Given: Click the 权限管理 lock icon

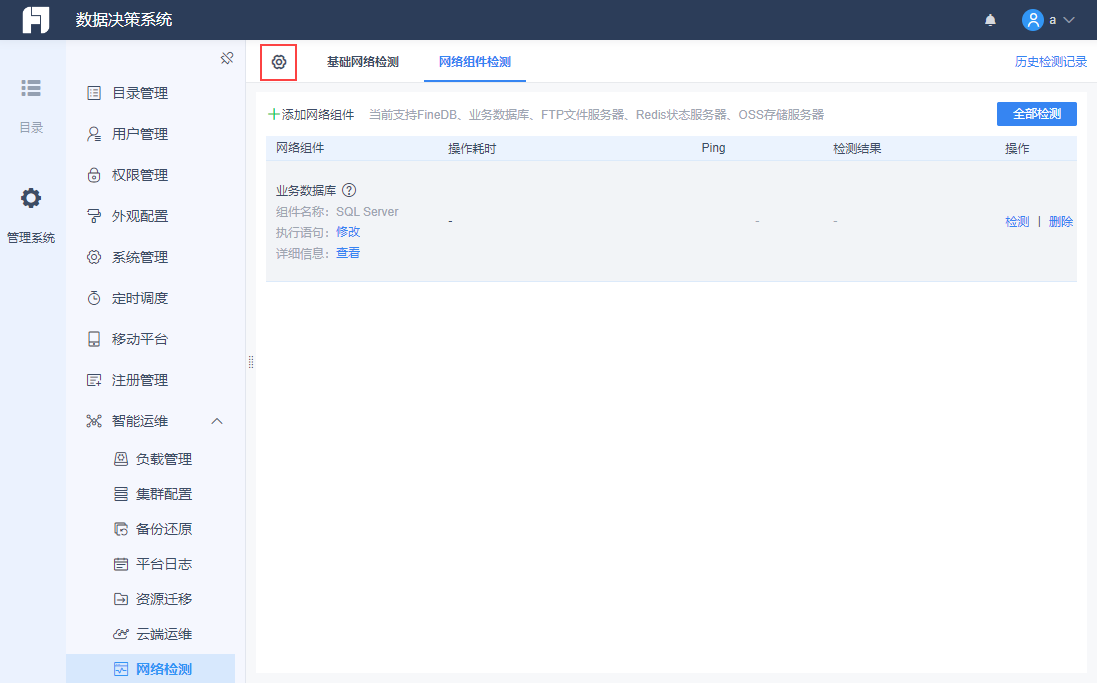Looking at the screenshot, I should click(x=94, y=175).
